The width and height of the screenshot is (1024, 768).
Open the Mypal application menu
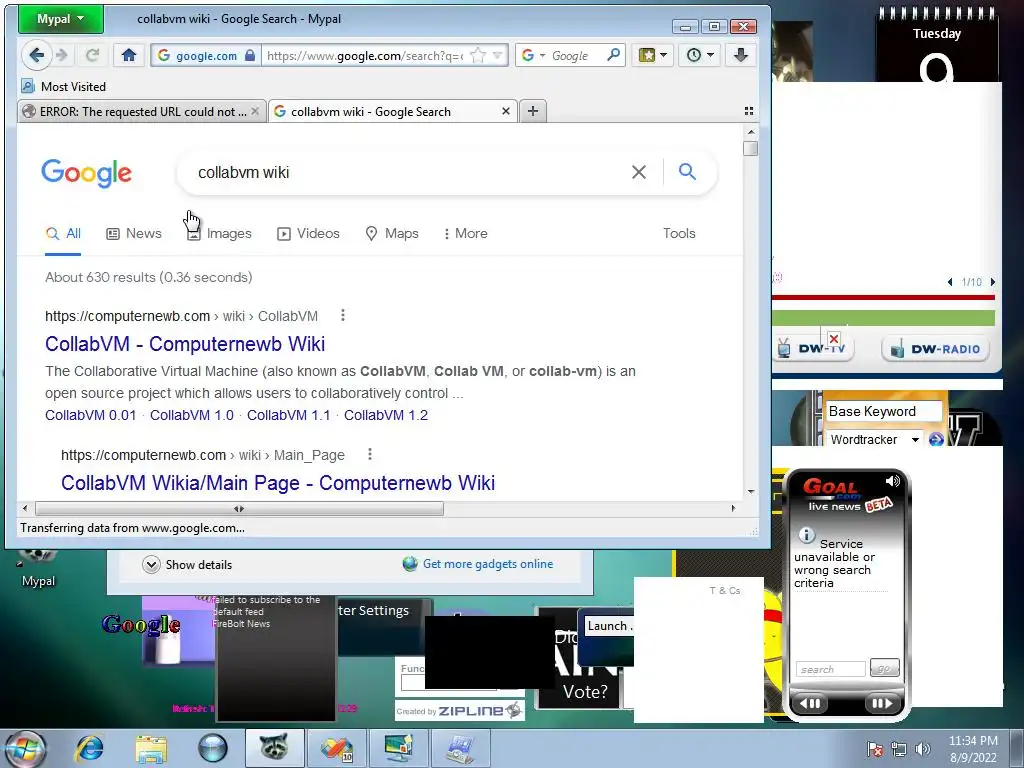click(x=61, y=19)
